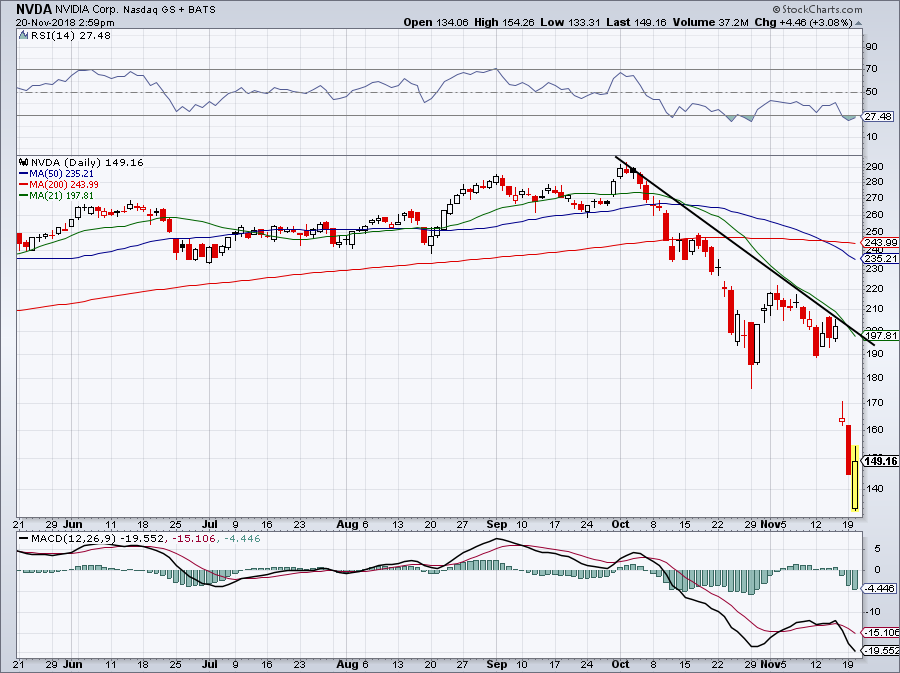Viewport: 900px width, 673px height.
Task: Click the 235.21 price tag on right axis
Action: 881,258
